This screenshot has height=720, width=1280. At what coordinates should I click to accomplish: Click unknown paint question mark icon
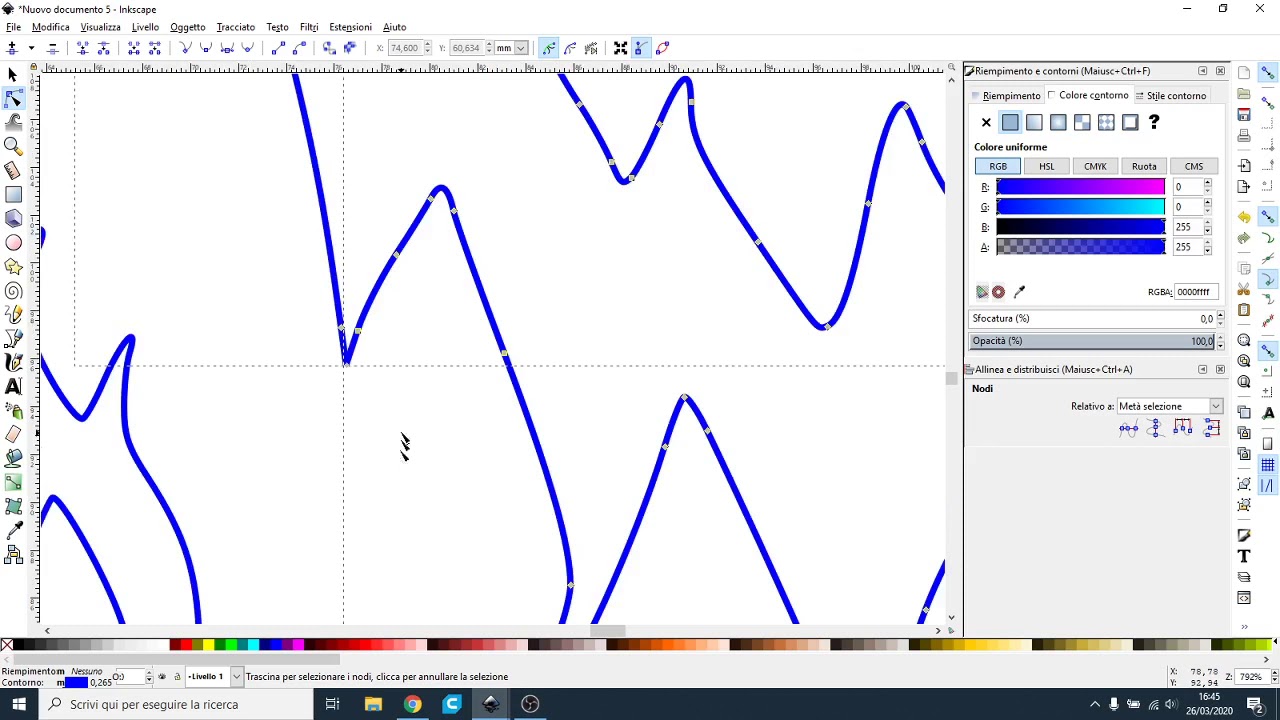click(x=1154, y=122)
